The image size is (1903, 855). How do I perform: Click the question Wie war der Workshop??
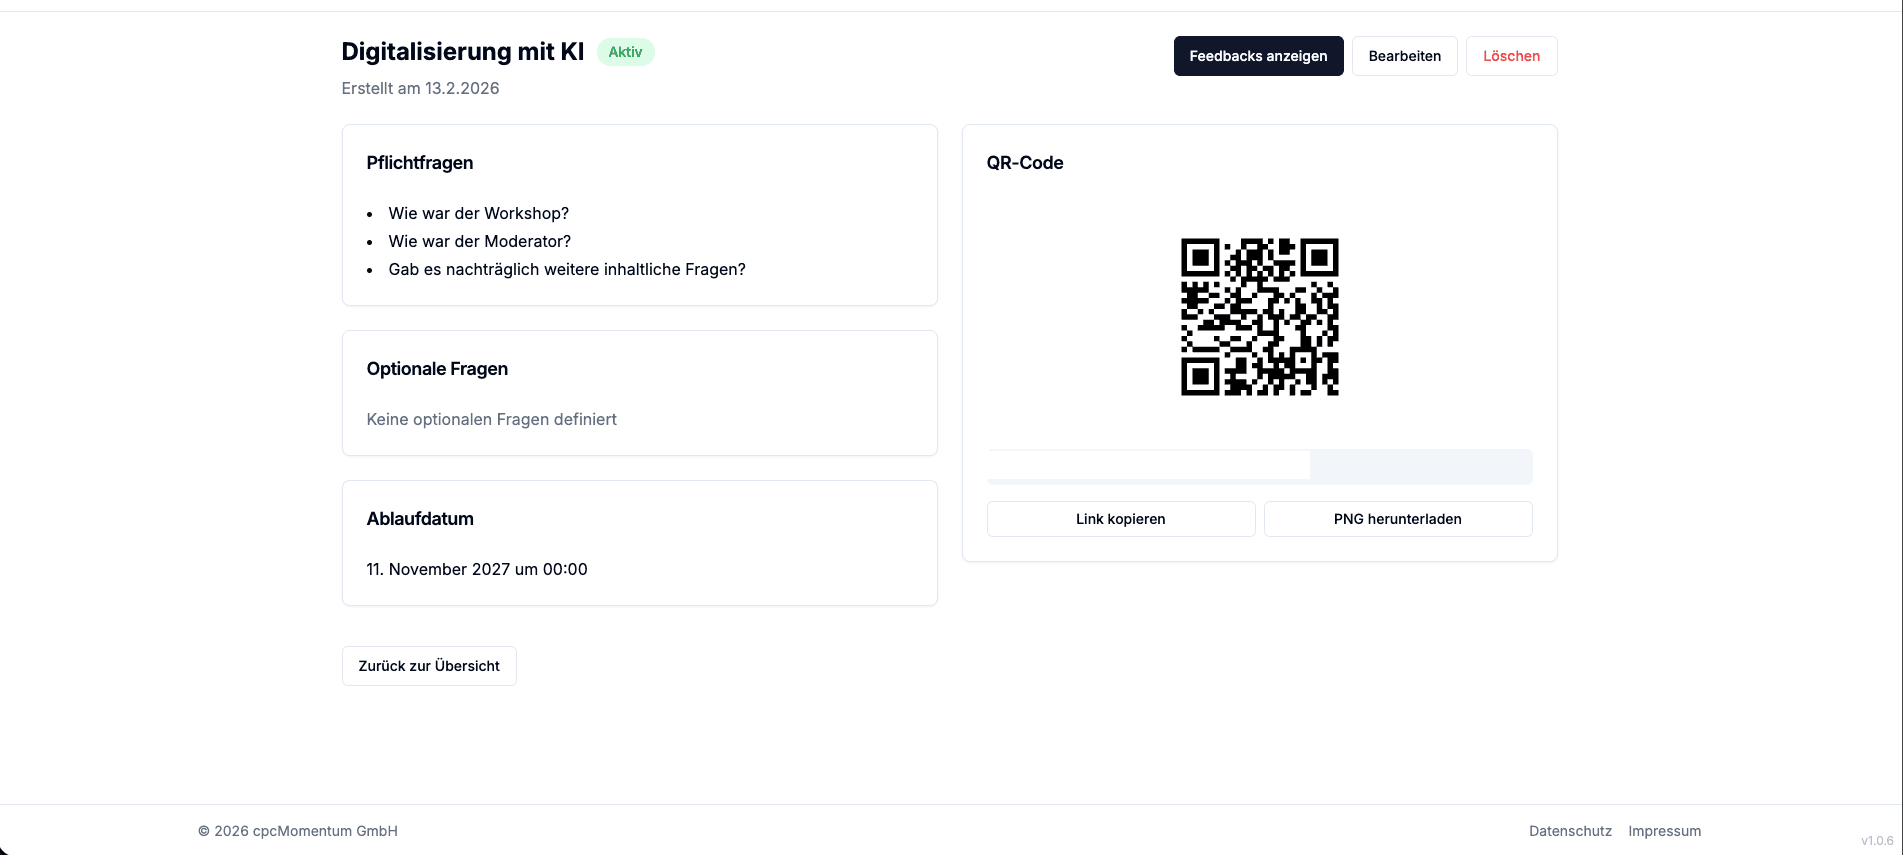(x=479, y=213)
